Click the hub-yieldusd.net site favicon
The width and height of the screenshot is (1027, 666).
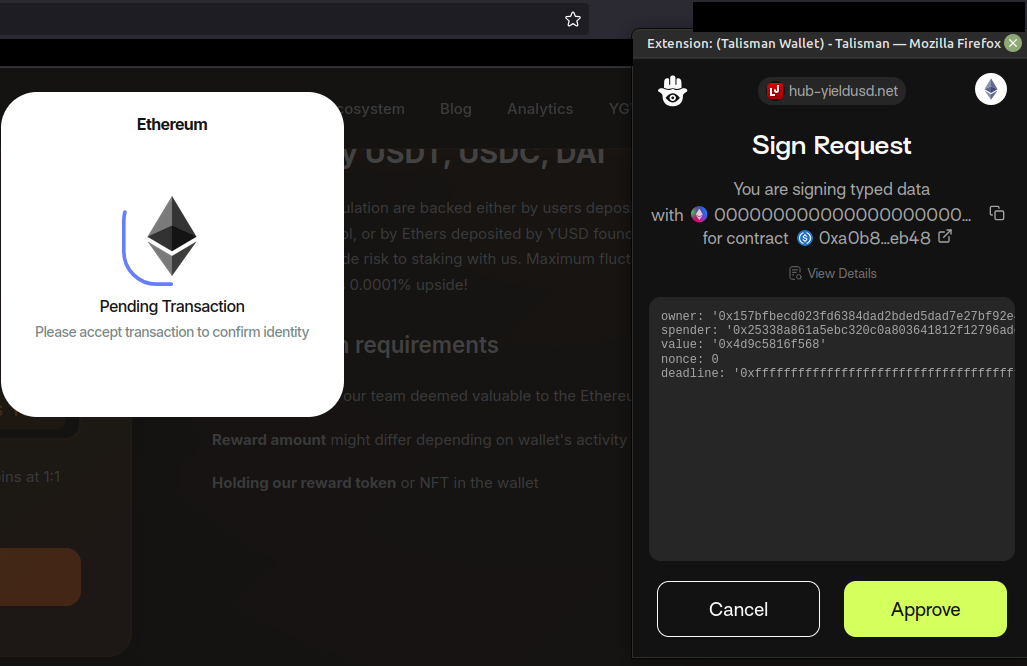pyautogui.click(x=775, y=90)
